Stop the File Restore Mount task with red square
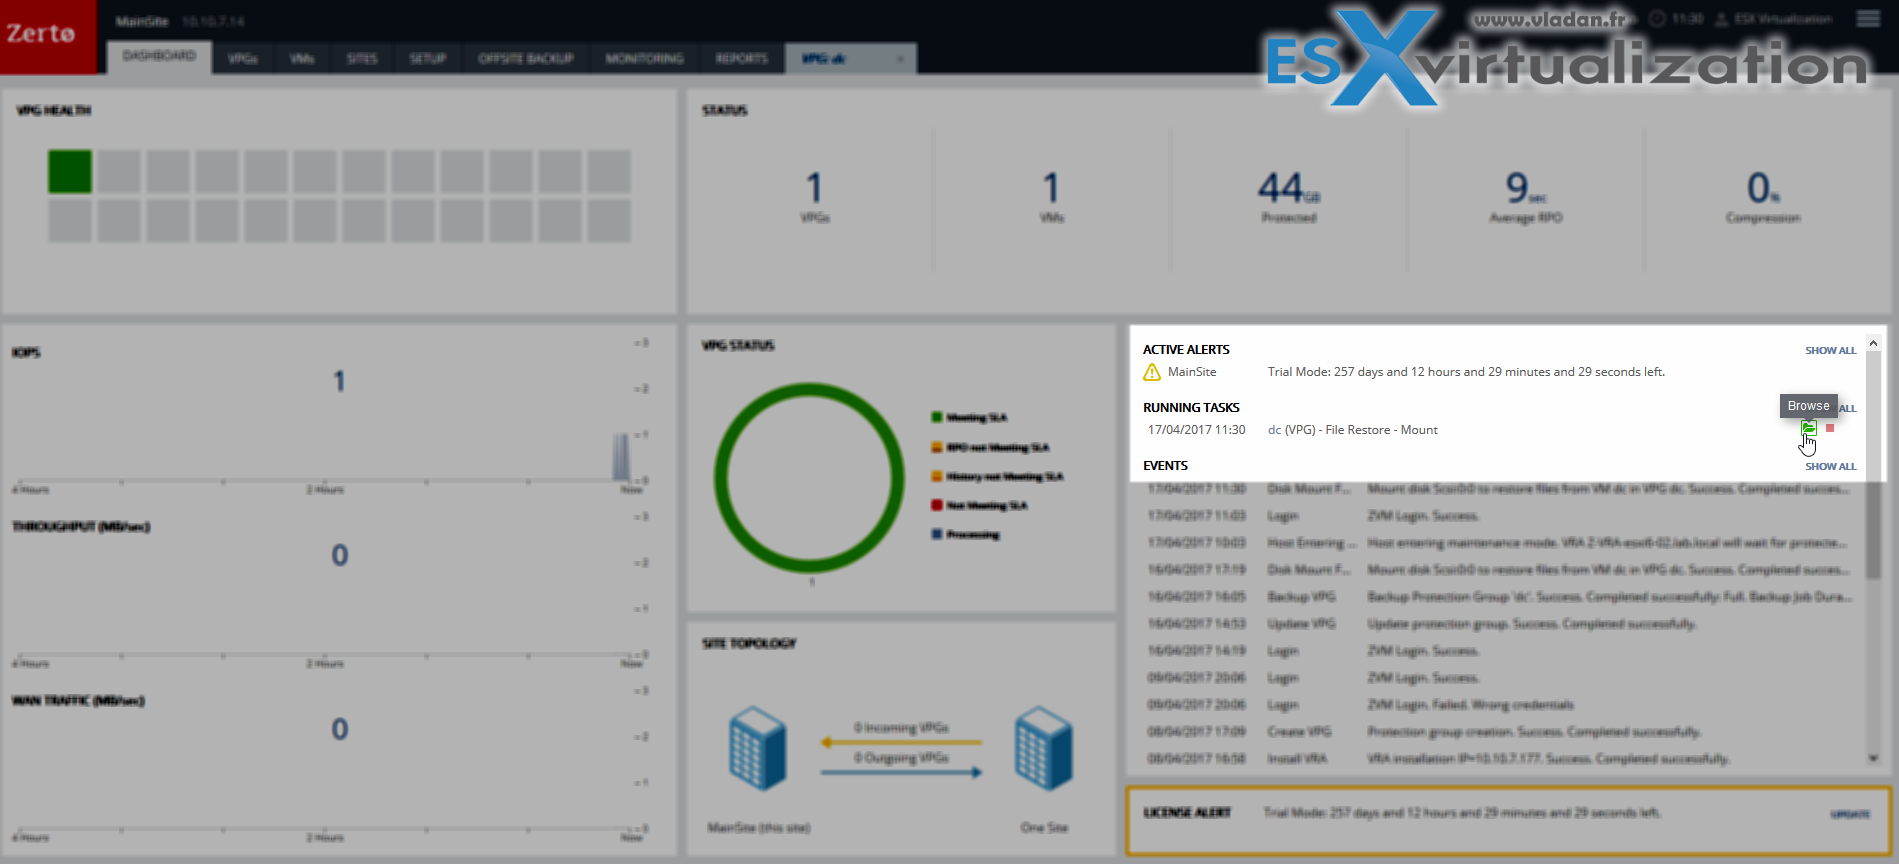This screenshot has height=864, width=1899. (1830, 428)
